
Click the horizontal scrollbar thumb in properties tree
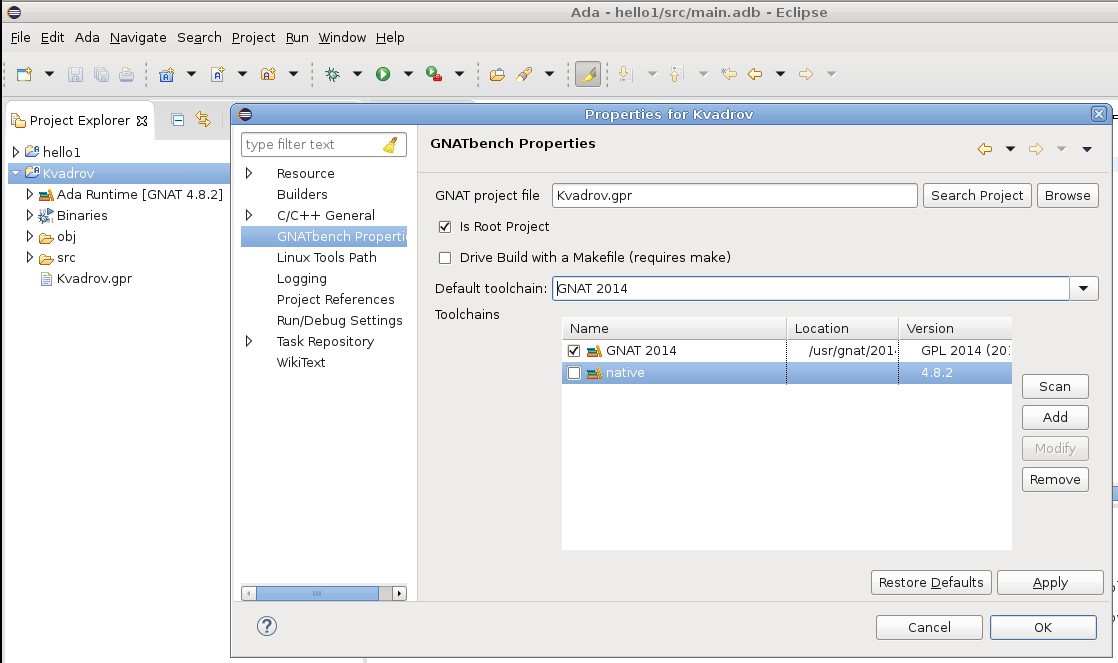click(317, 593)
